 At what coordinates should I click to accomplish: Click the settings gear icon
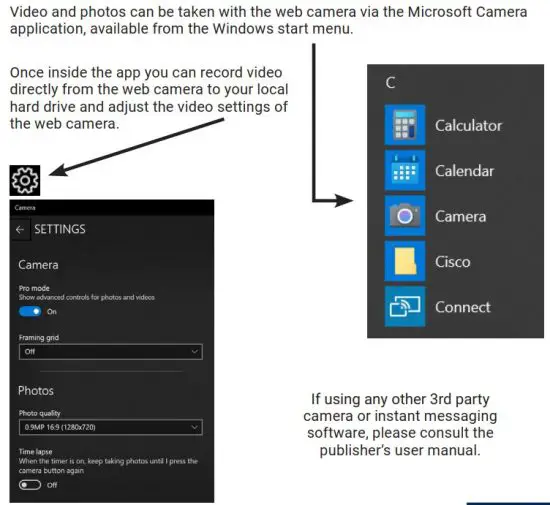tap(25, 180)
